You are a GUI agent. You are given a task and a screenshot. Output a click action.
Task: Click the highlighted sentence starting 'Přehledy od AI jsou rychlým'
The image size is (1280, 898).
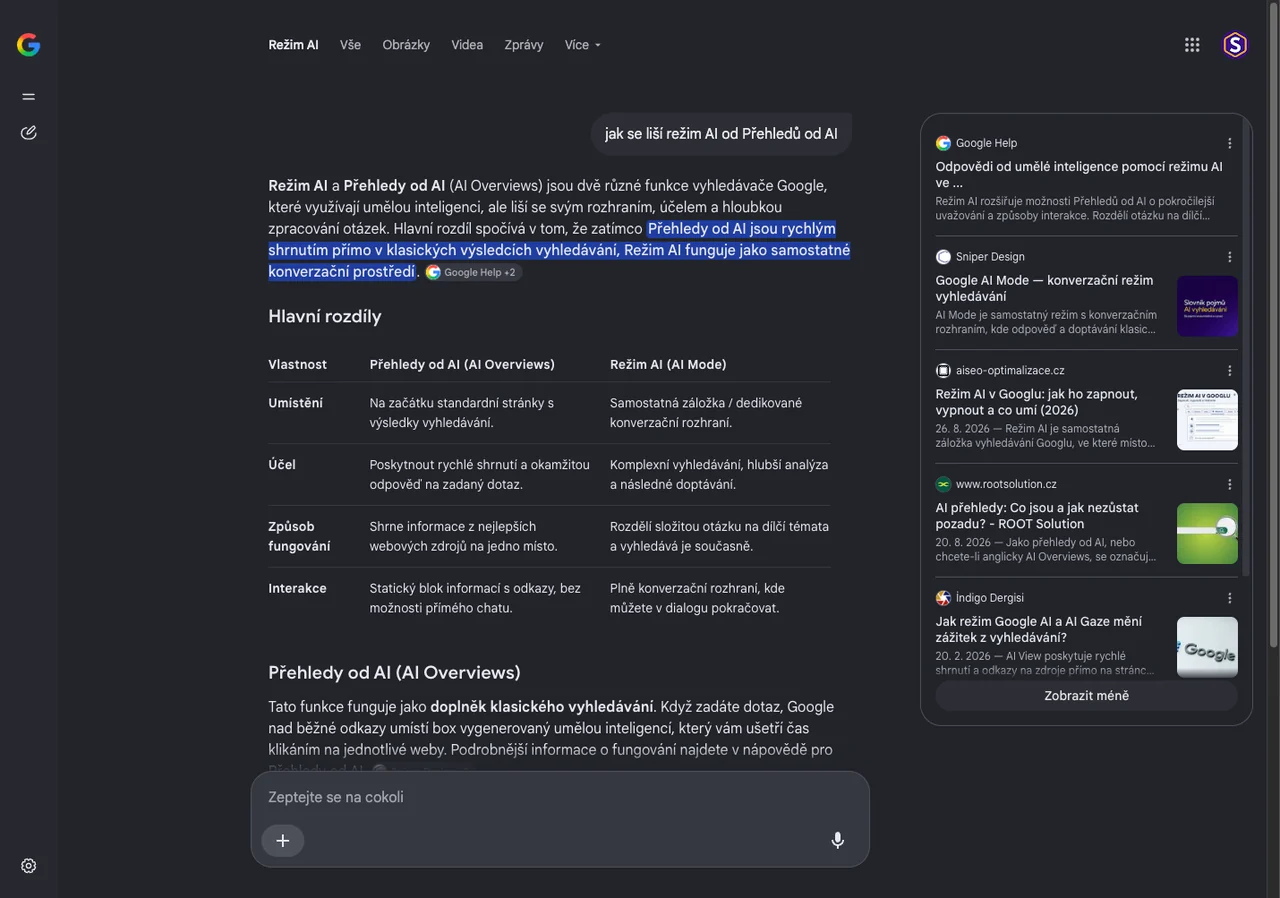(x=559, y=250)
